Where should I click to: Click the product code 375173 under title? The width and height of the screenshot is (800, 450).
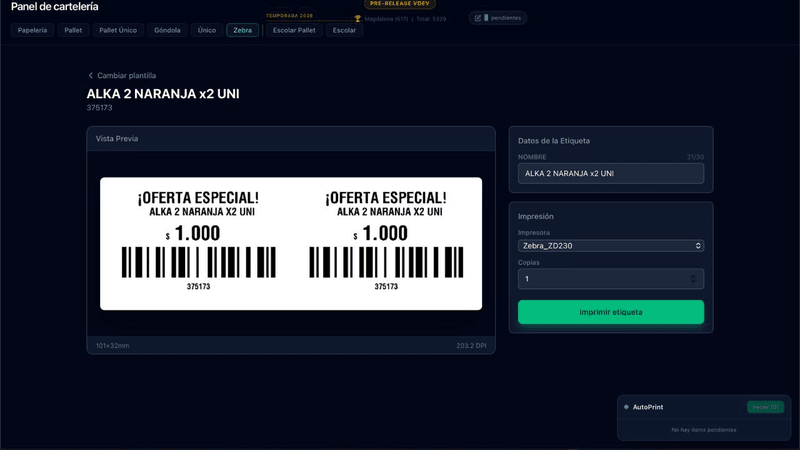click(x=99, y=108)
